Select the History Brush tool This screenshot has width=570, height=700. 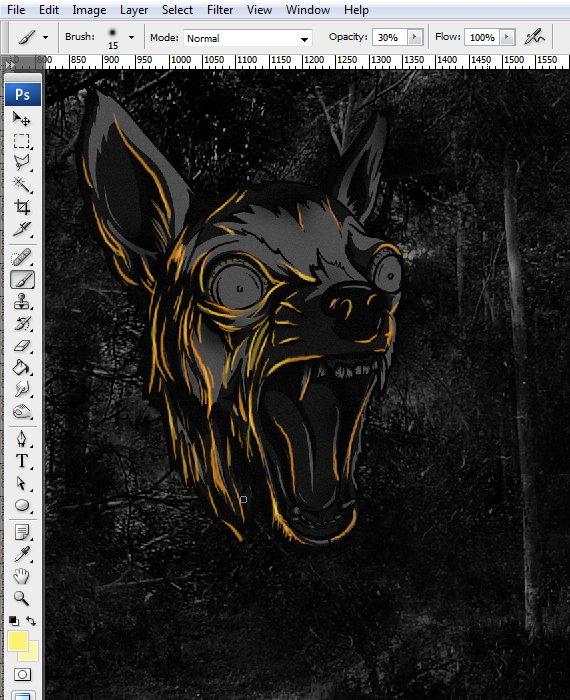click(21, 324)
